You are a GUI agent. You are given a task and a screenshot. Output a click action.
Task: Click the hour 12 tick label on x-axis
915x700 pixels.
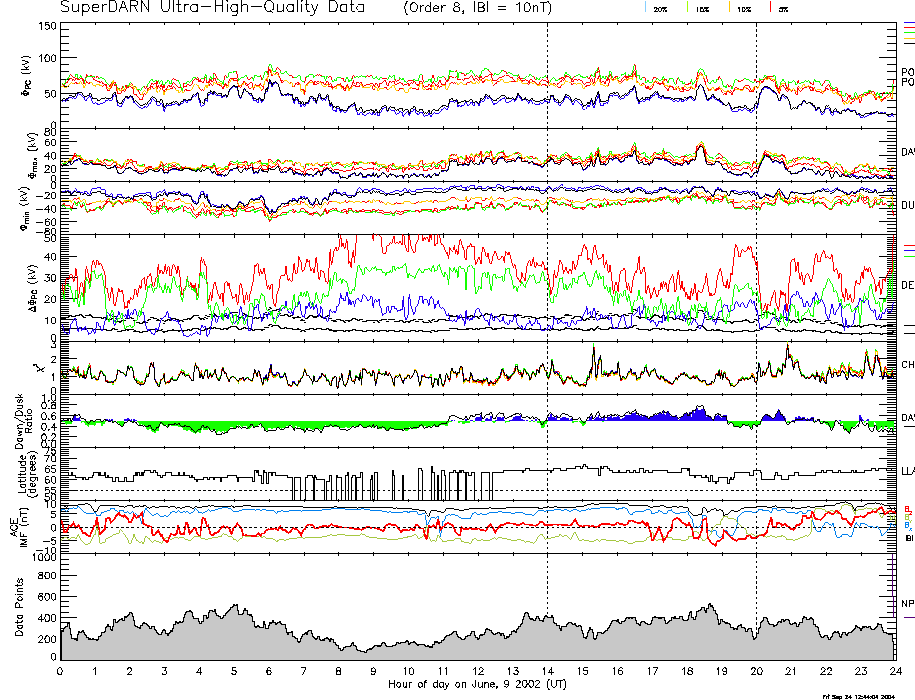coord(478,670)
